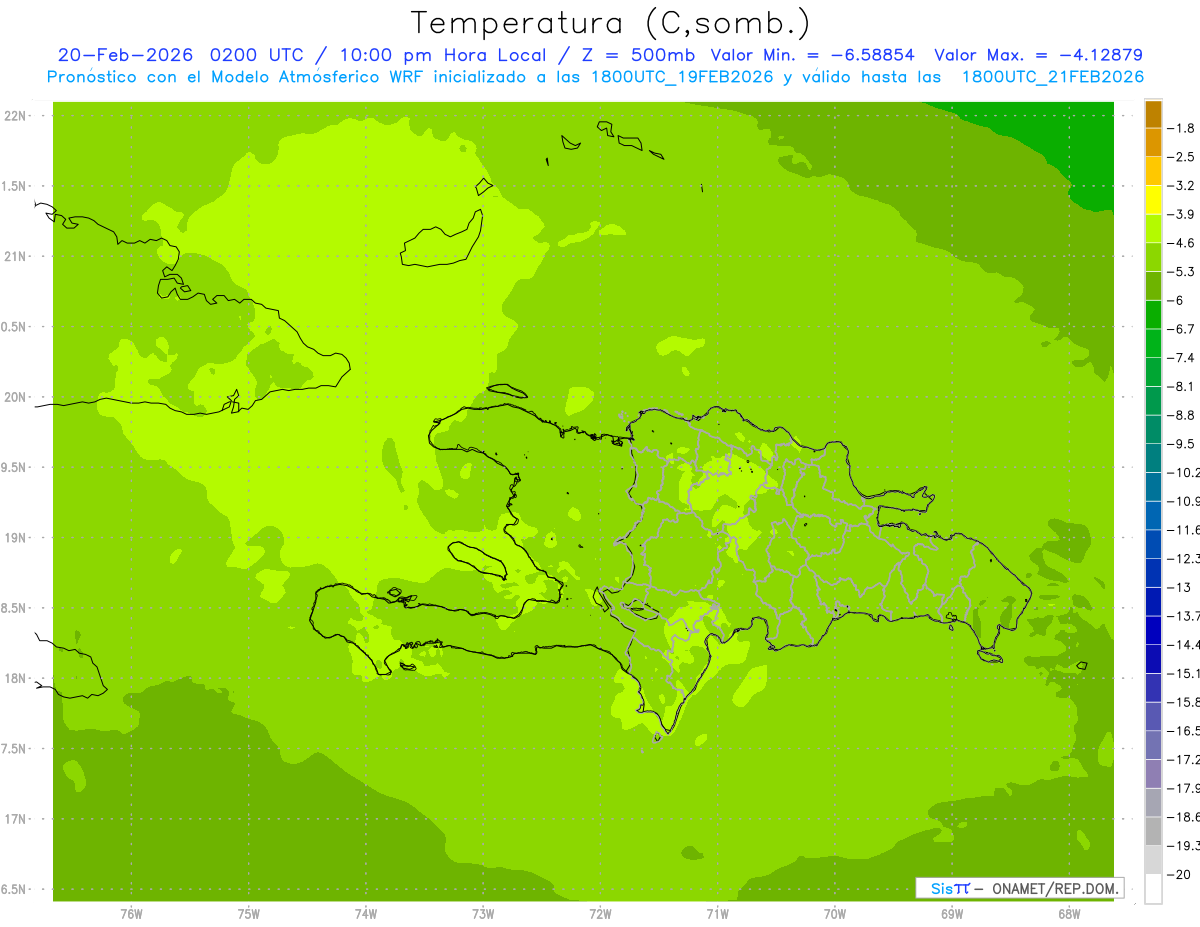Click the 70W longitude axis label
Viewport: 1200px width, 927px height.
tap(835, 914)
